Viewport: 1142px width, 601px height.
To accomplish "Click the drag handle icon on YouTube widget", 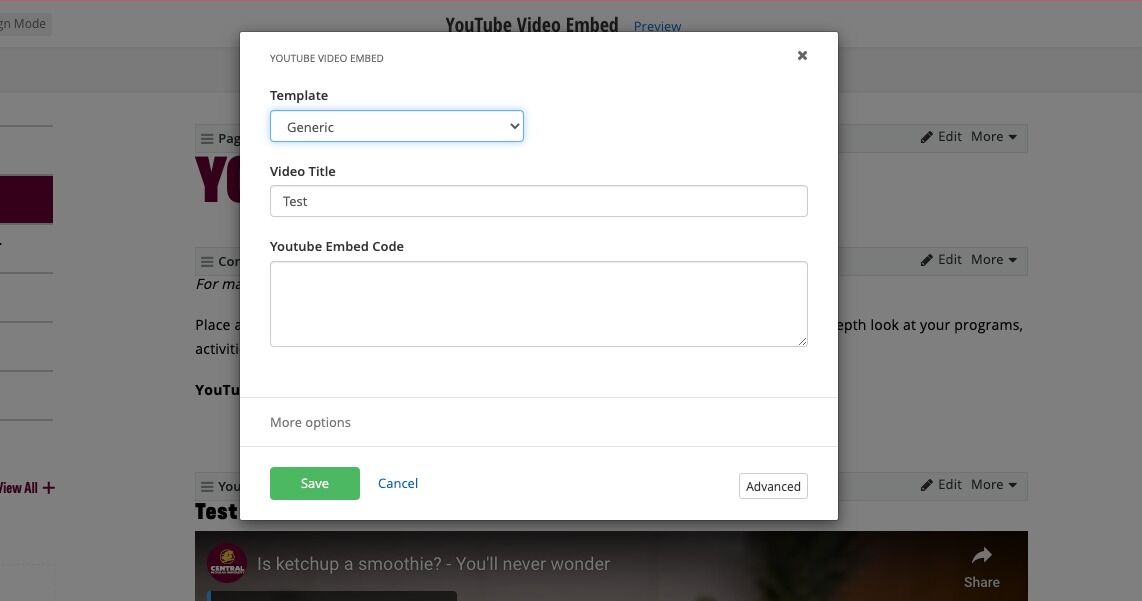I will click(208, 487).
